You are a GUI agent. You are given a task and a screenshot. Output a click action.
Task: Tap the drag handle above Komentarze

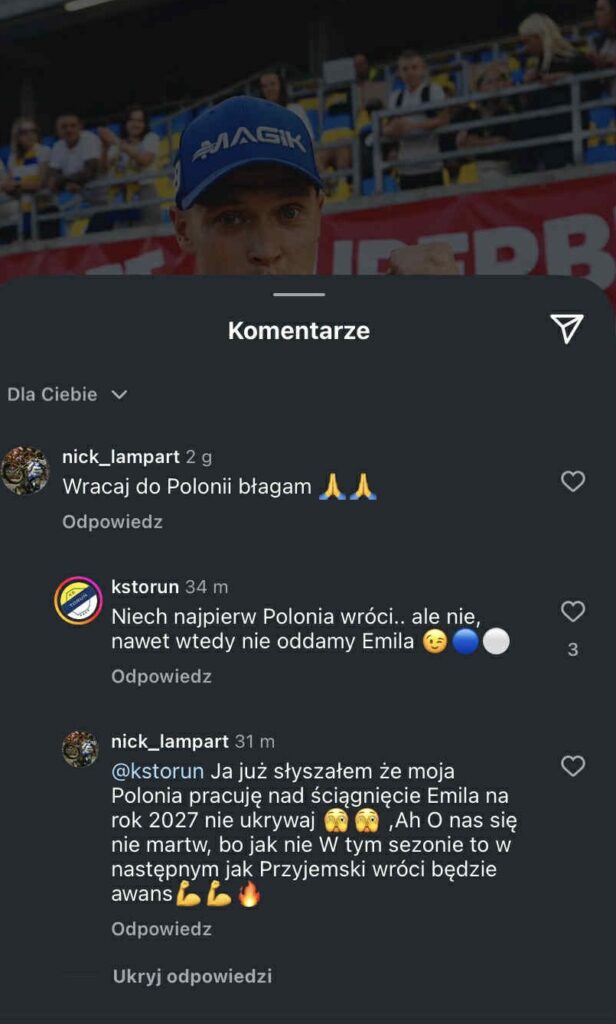(299, 295)
